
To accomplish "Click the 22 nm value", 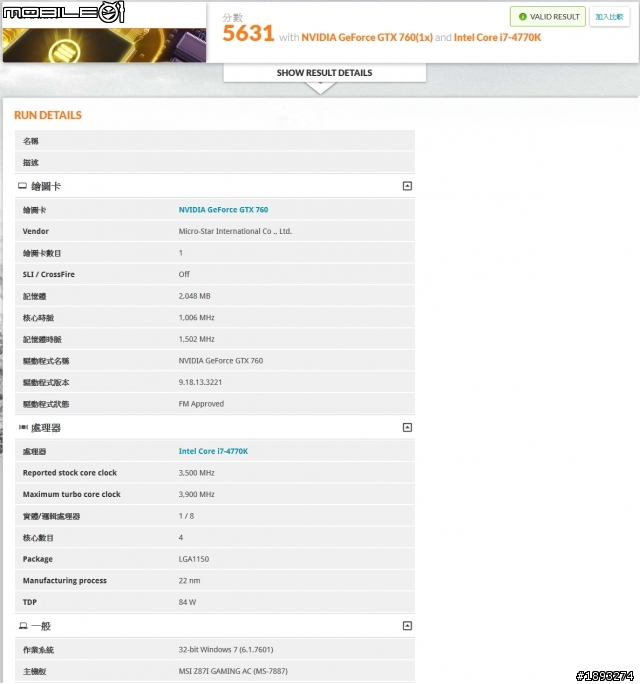I will [x=189, y=581].
